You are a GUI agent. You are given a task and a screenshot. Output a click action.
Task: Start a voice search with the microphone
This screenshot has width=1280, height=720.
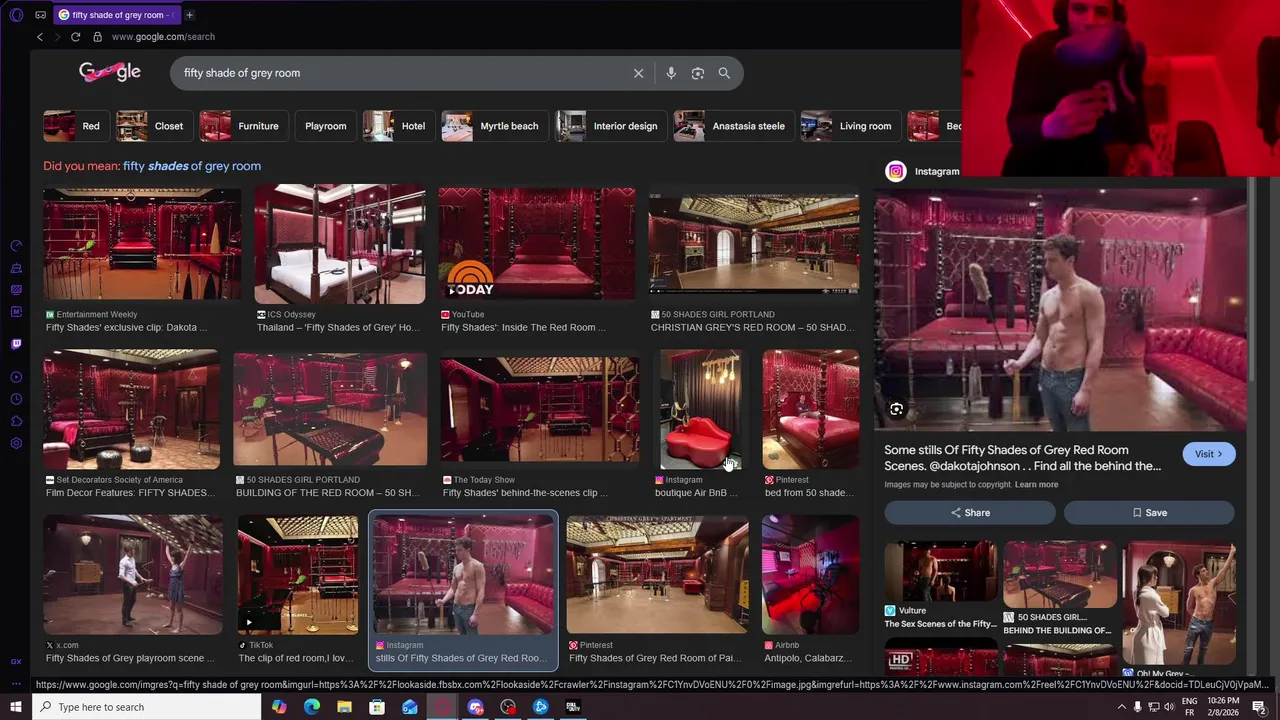[x=671, y=73]
